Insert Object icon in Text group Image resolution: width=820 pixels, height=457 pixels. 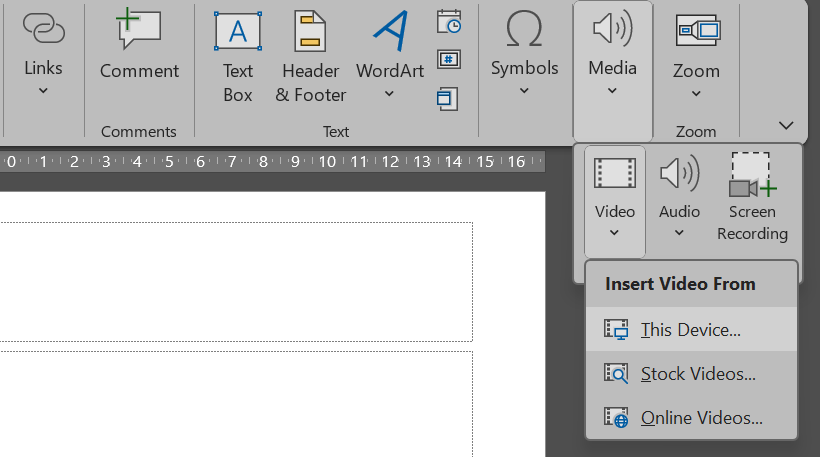click(x=448, y=99)
